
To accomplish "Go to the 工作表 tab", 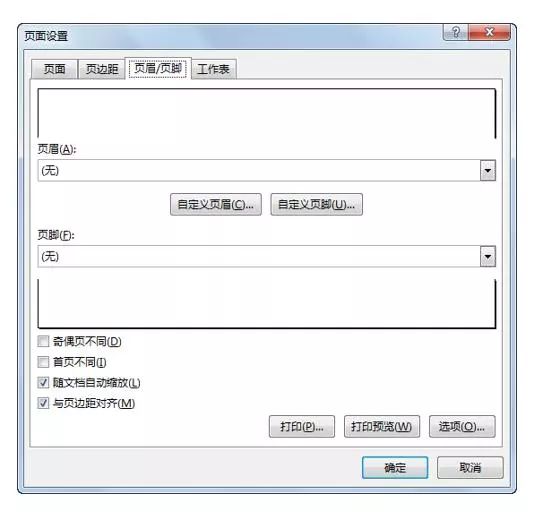I will click(x=214, y=69).
